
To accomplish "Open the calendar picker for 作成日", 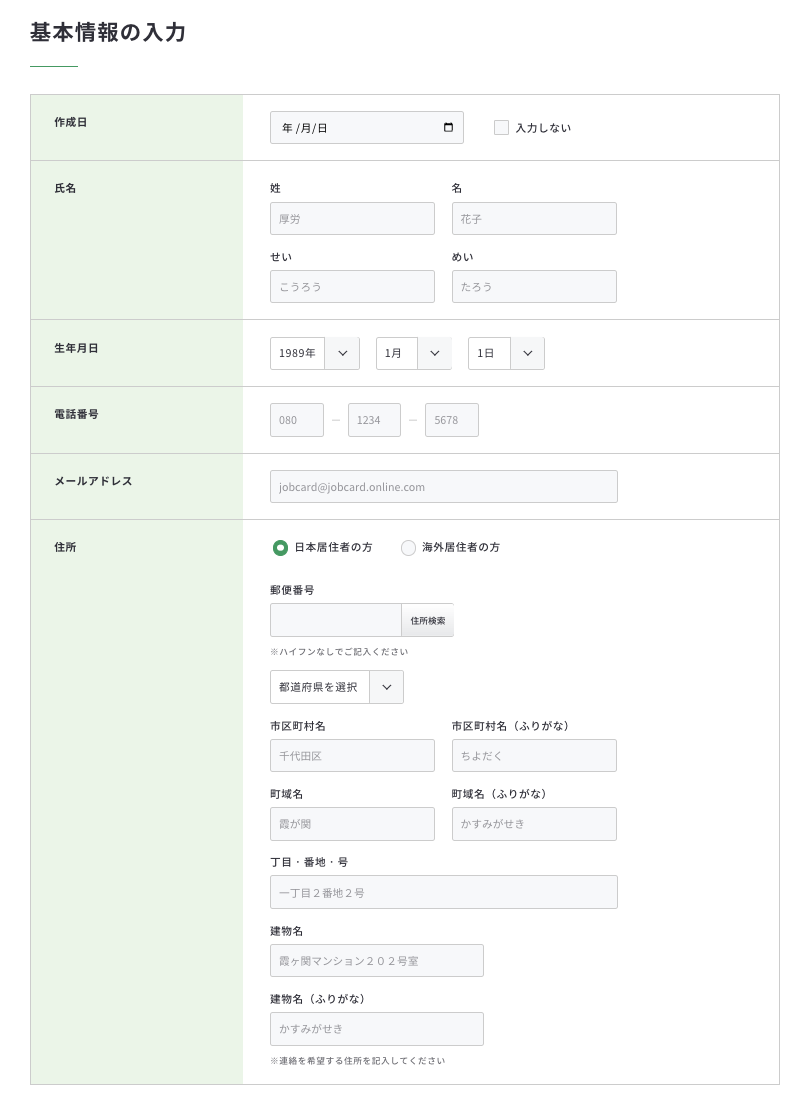I will [448, 127].
